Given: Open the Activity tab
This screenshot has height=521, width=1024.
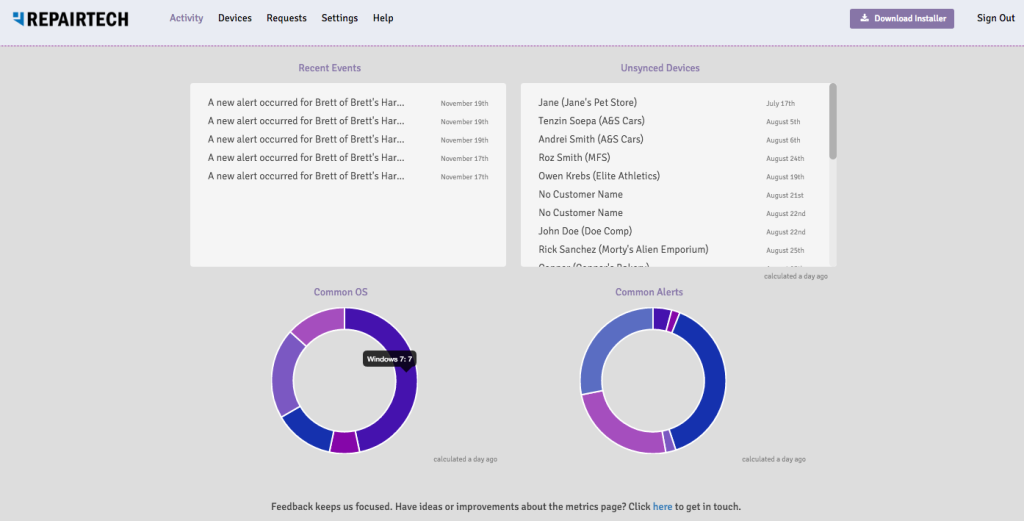Looking at the screenshot, I should [186, 18].
